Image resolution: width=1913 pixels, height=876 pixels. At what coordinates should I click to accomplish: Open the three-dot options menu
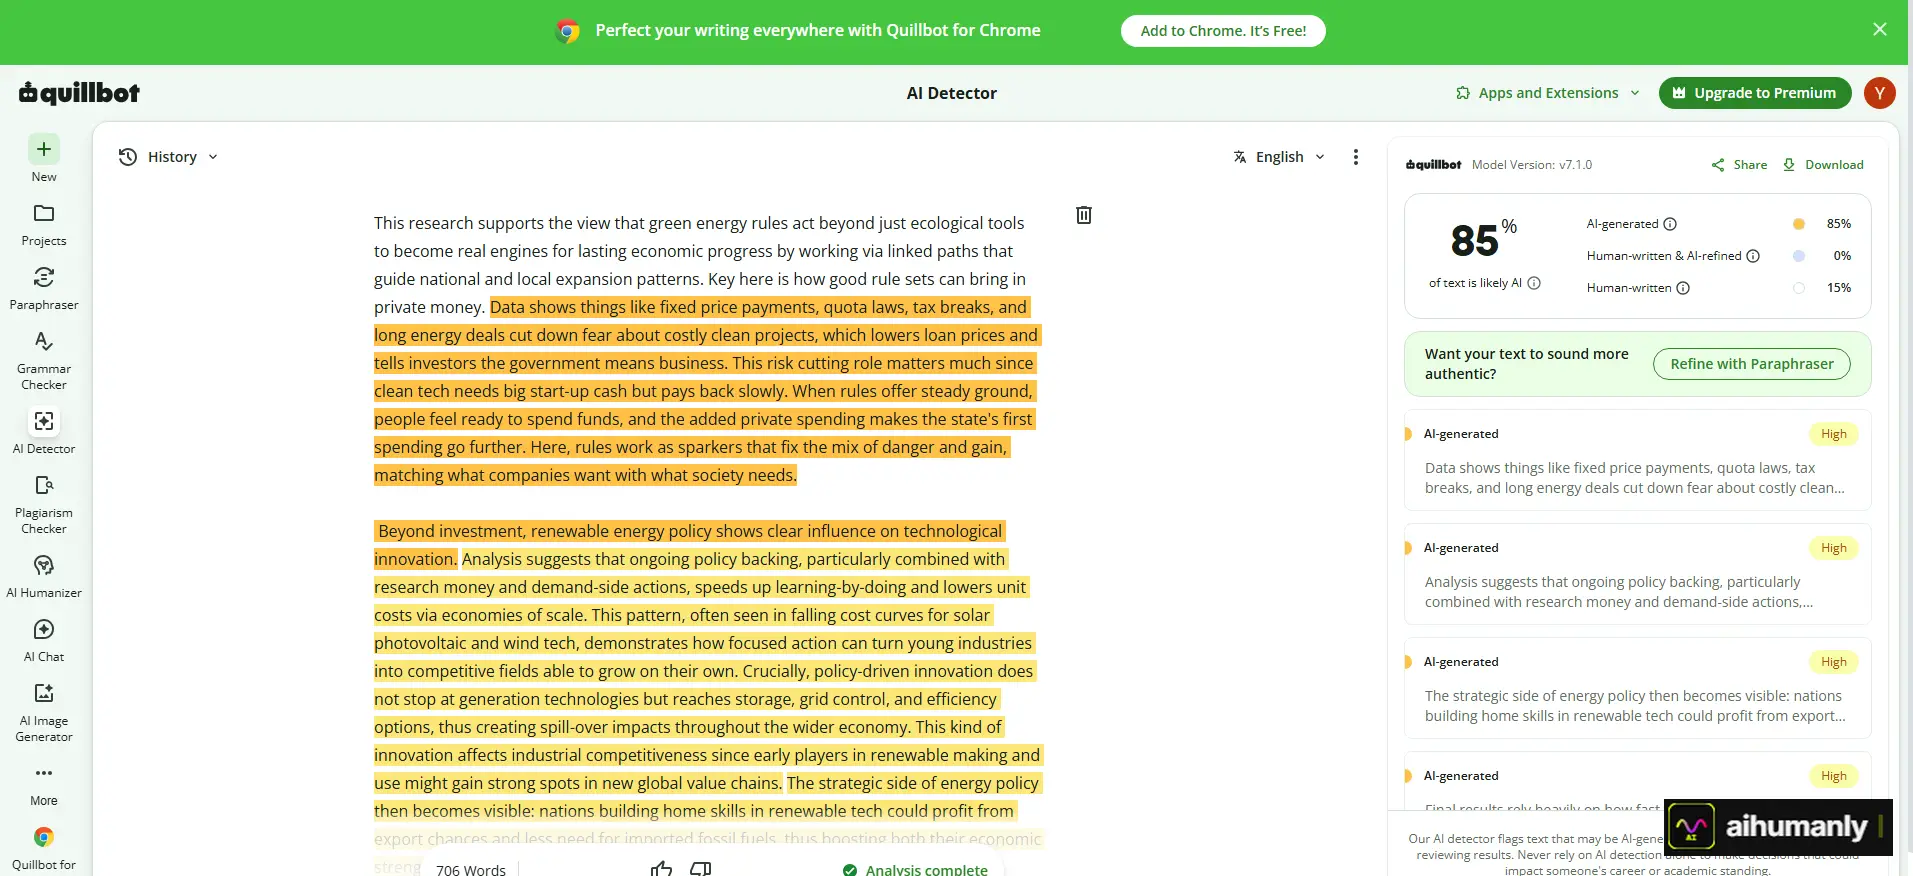coord(1356,157)
